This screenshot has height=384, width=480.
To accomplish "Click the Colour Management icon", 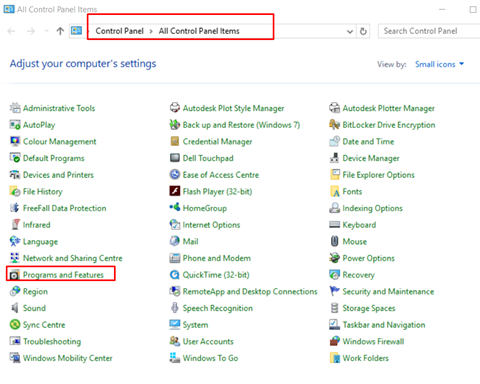I will [15, 141].
